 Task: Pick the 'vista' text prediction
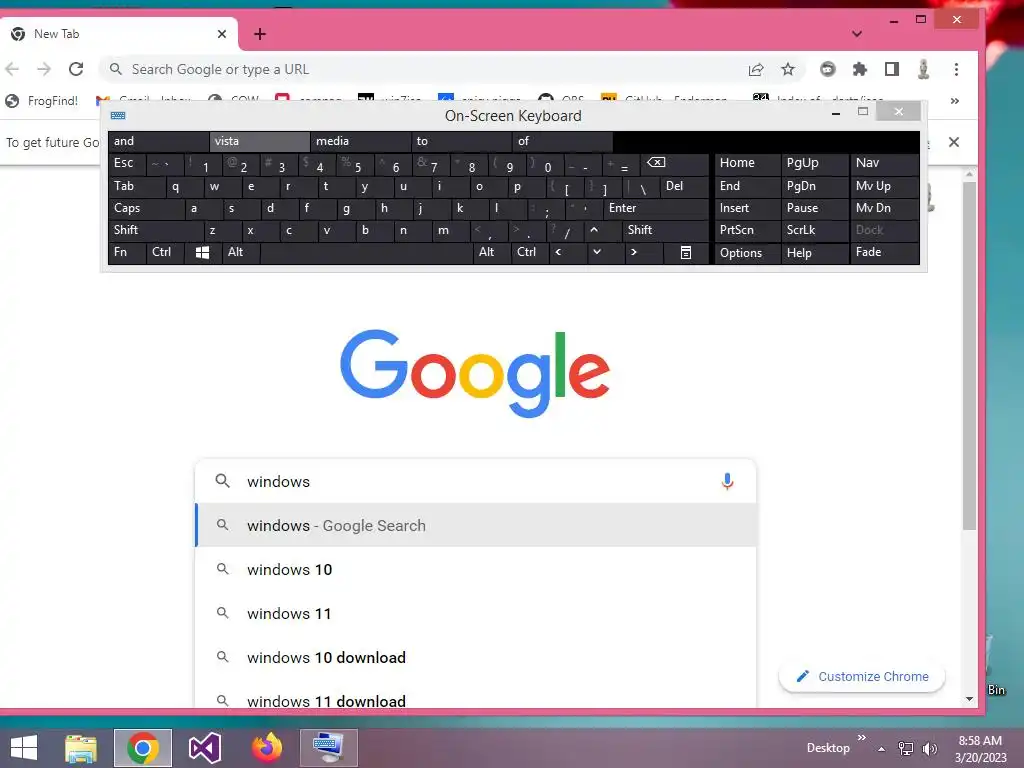(259, 141)
